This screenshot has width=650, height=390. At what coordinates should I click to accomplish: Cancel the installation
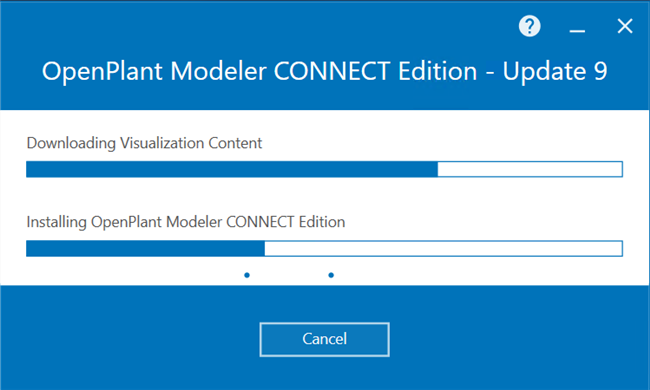(x=325, y=339)
